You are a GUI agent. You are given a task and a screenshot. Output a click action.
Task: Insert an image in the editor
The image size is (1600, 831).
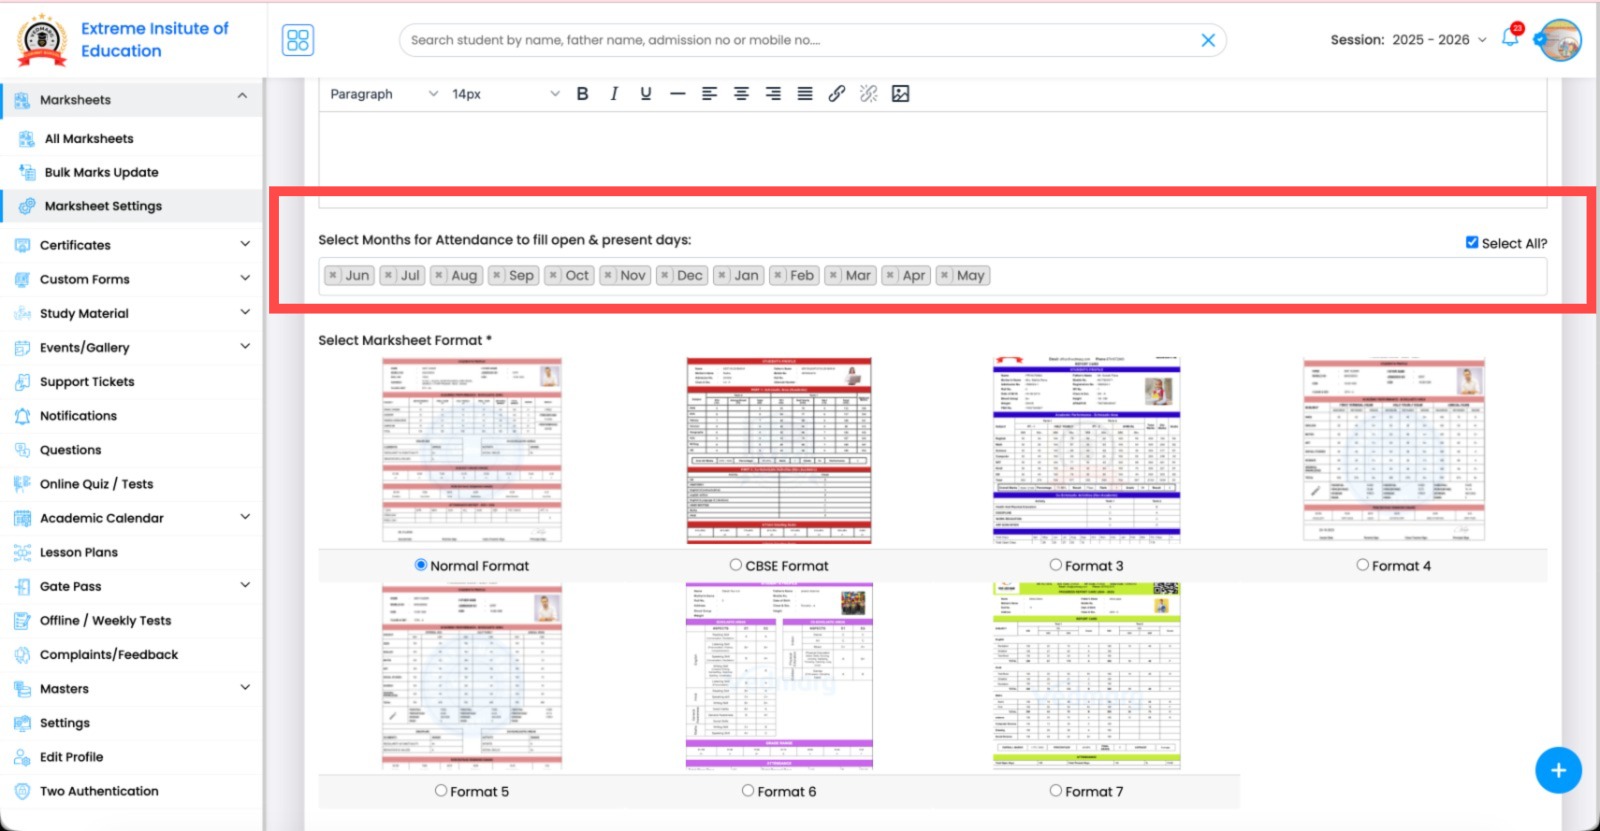coord(901,94)
